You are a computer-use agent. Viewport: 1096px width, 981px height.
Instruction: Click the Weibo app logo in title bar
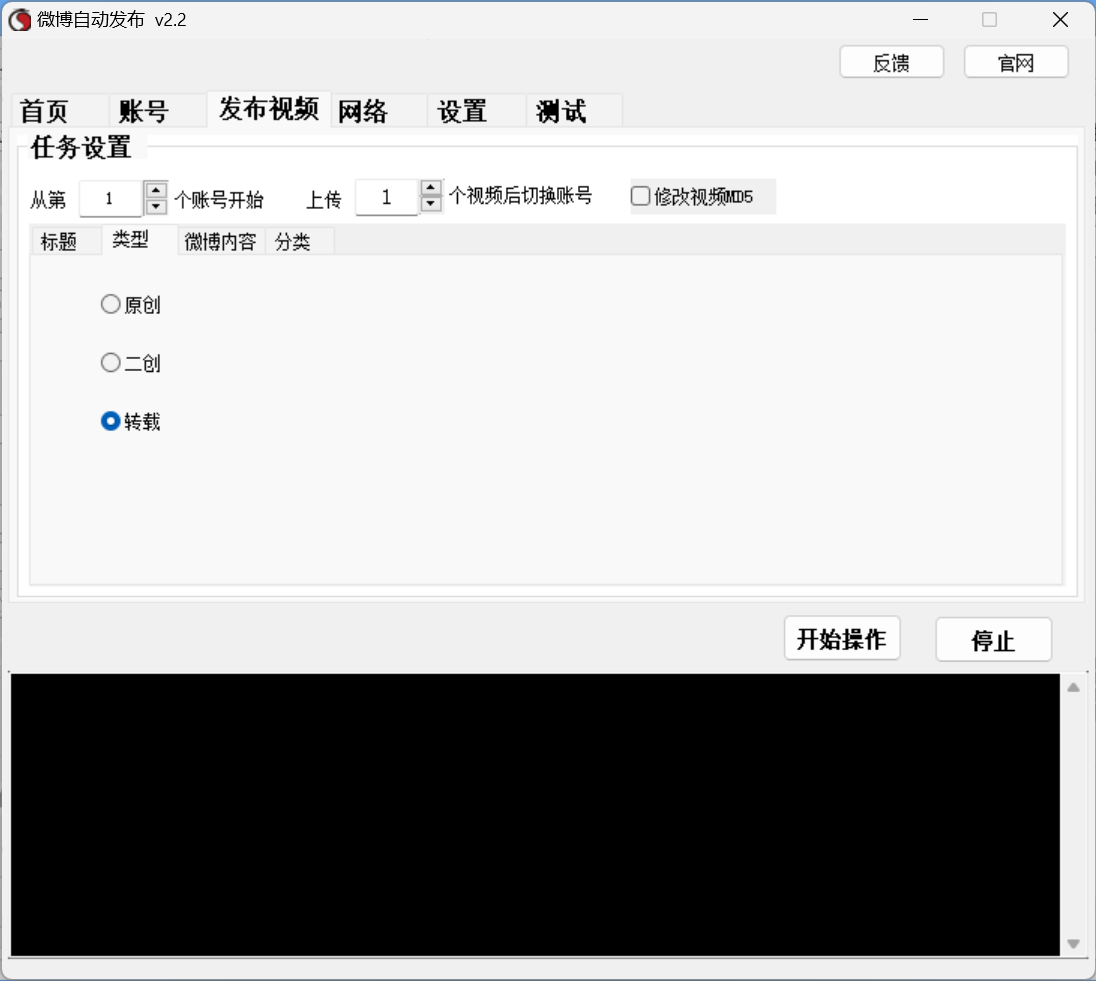coord(20,20)
